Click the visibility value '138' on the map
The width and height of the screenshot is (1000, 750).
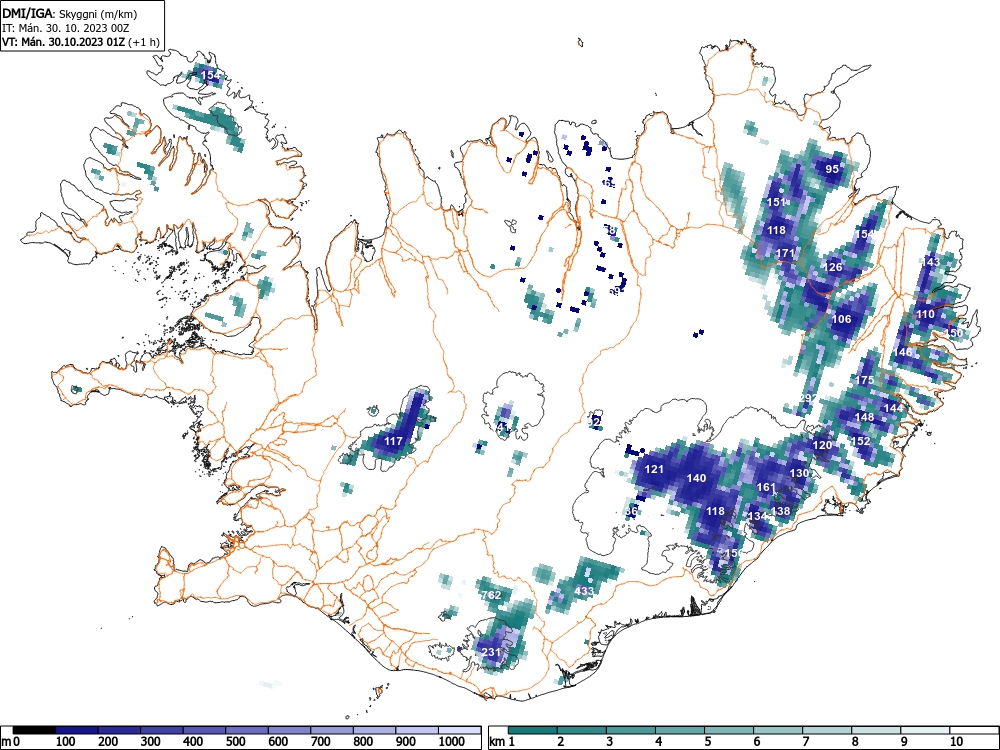coord(780,511)
